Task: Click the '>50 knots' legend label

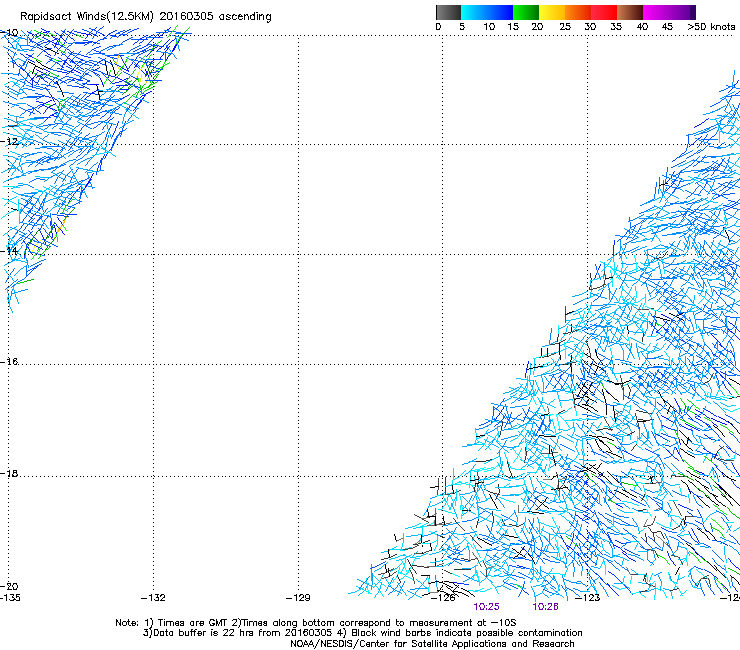Action: tap(711, 27)
